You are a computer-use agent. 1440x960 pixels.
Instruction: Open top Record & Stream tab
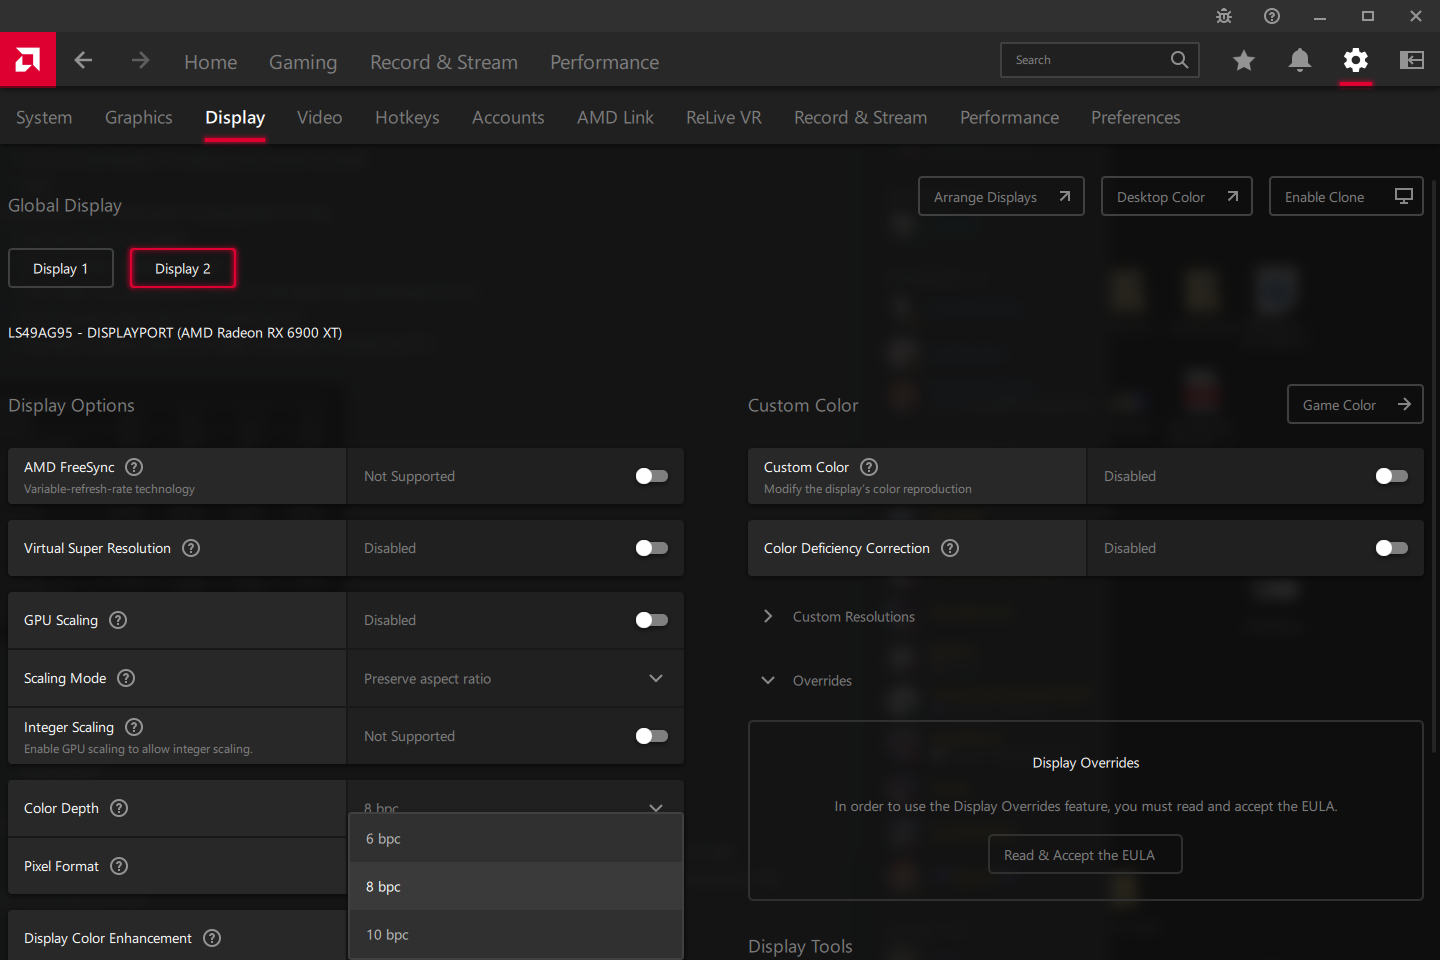point(444,62)
